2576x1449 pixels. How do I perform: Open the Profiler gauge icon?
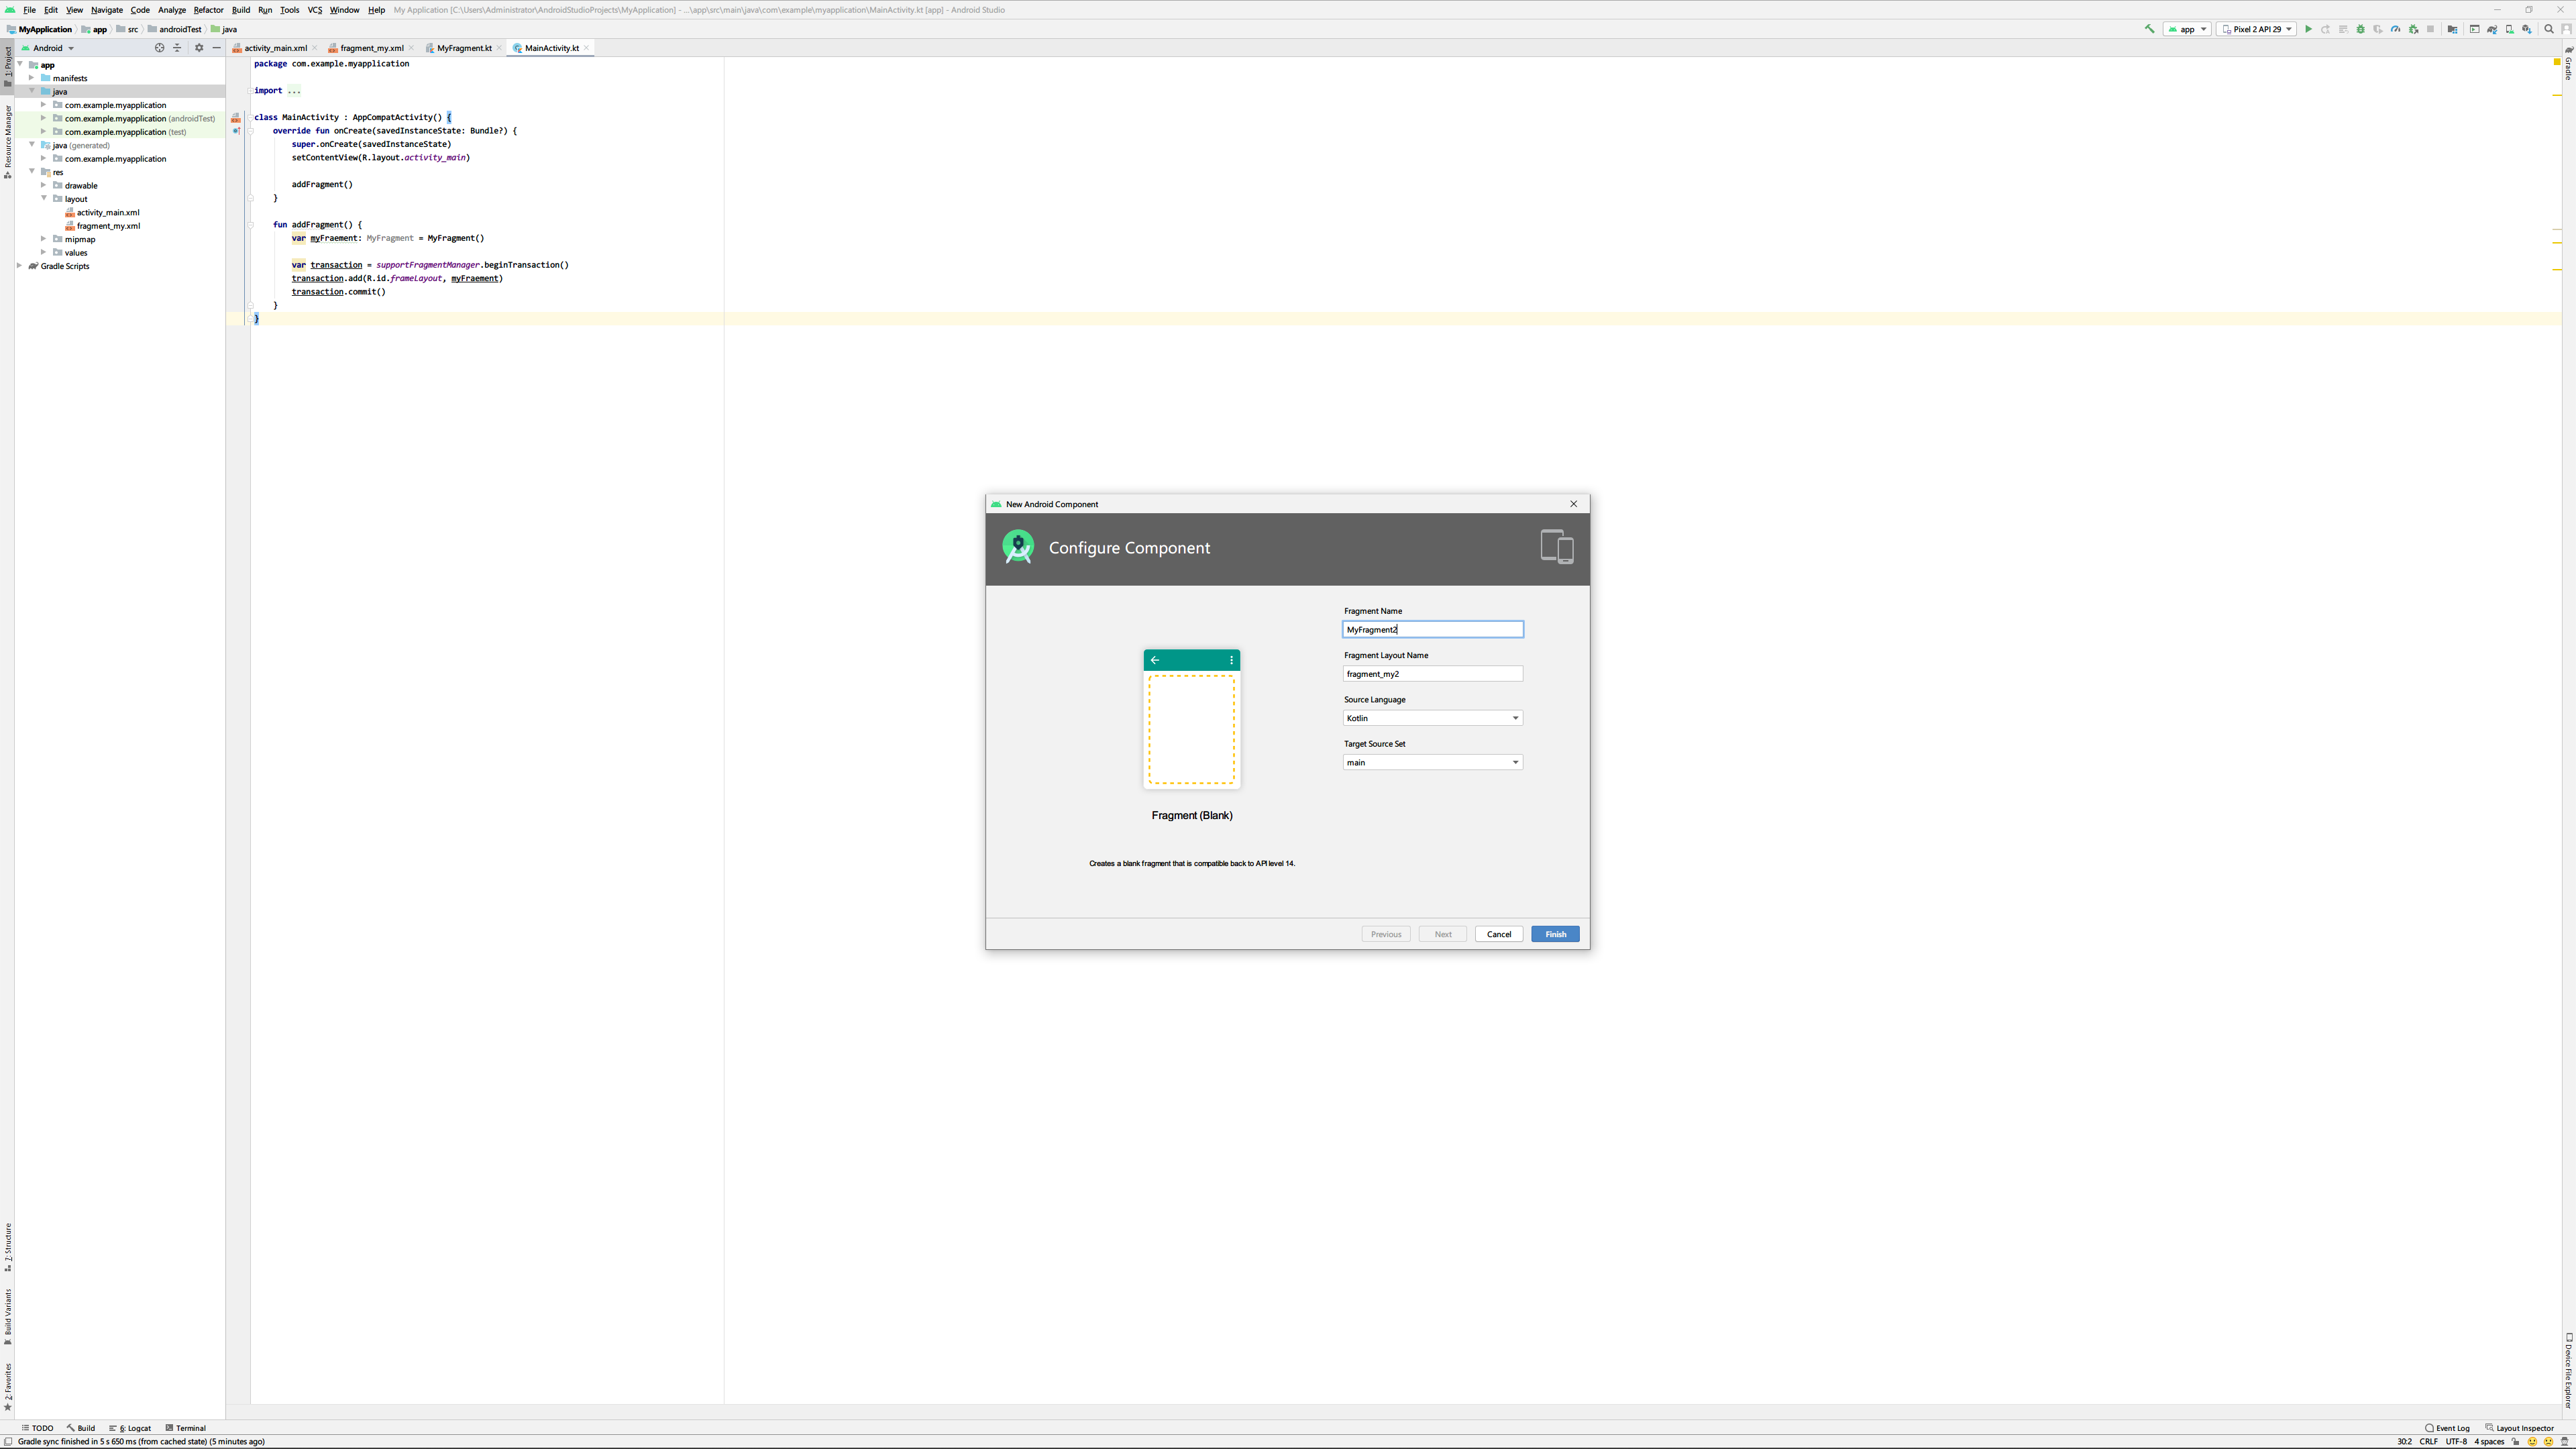click(x=2395, y=29)
